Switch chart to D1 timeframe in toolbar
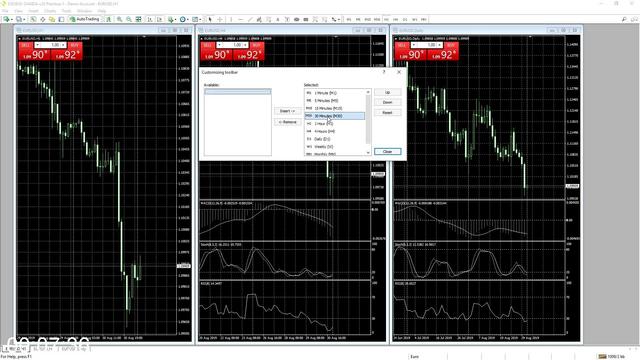This screenshot has height=360, width=640. pyautogui.click(x=405, y=19)
